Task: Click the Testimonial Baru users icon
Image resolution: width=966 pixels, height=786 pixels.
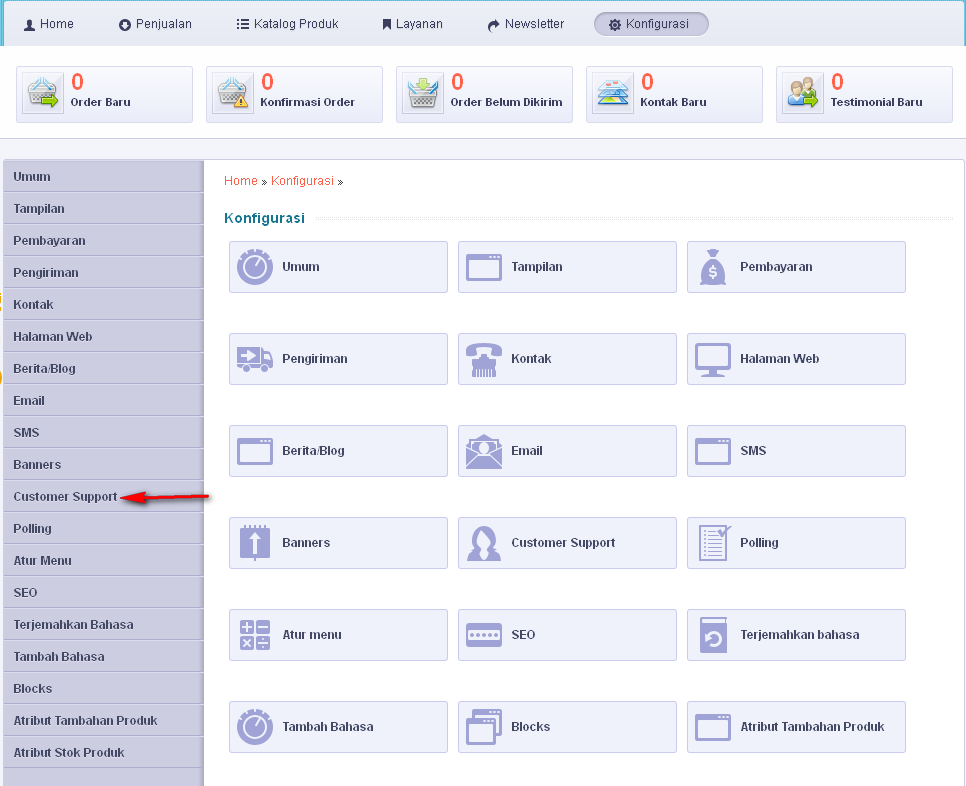Action: [803, 93]
